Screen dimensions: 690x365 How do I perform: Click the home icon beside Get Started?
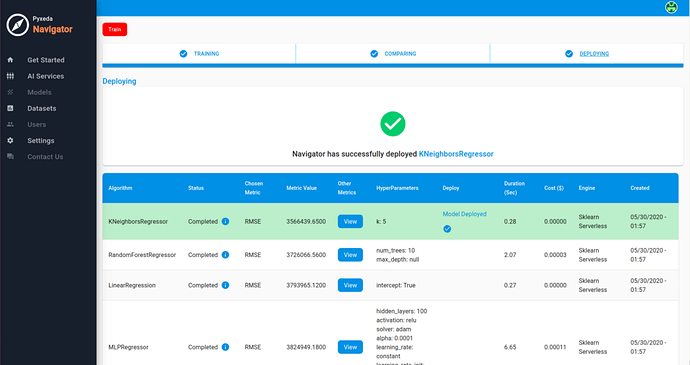coord(10,60)
